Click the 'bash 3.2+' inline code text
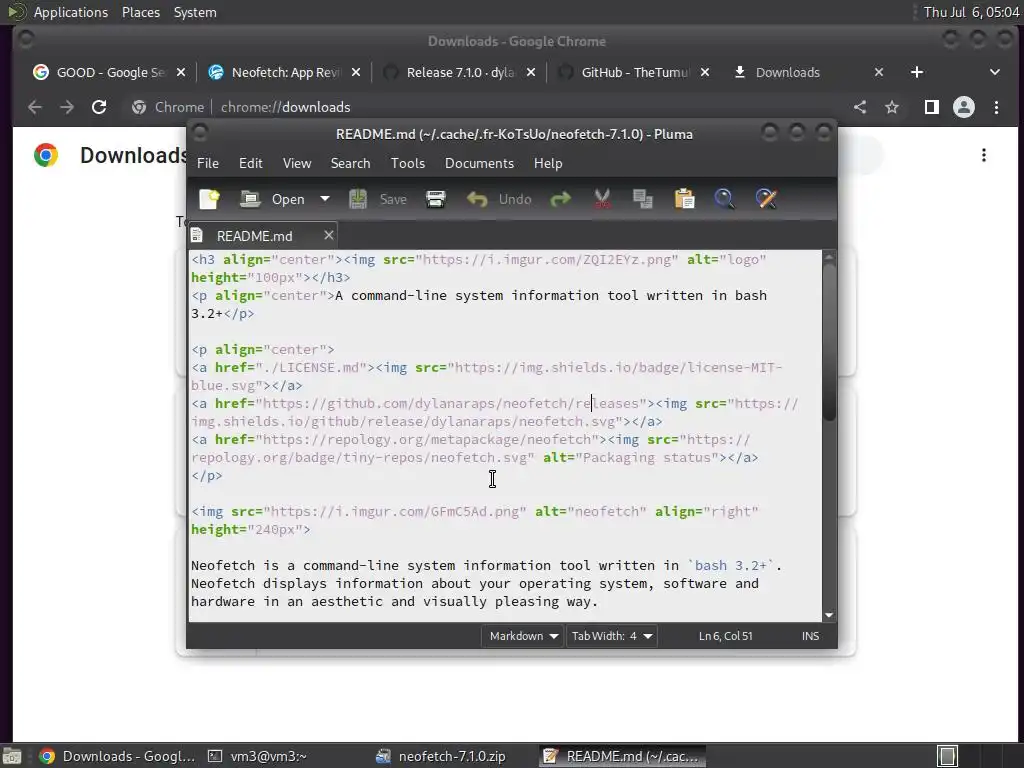1024x768 pixels. coord(731,566)
